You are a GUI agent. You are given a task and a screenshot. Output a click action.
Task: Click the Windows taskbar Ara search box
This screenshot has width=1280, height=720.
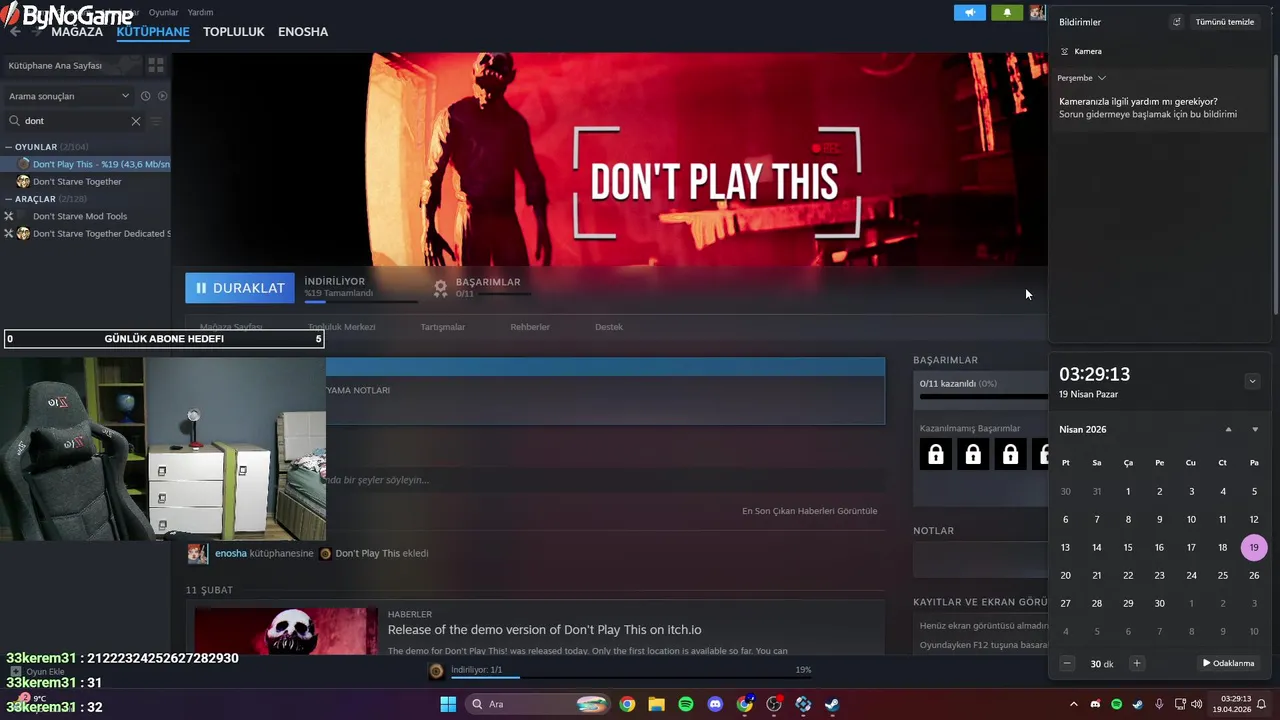tap(540, 704)
